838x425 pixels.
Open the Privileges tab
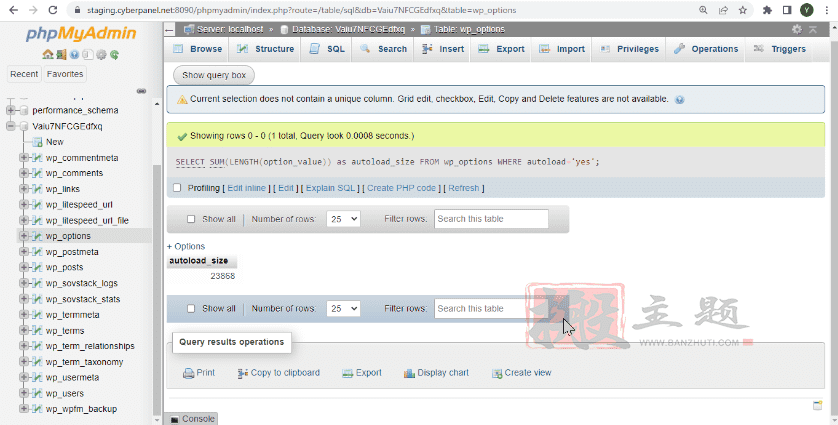629,49
